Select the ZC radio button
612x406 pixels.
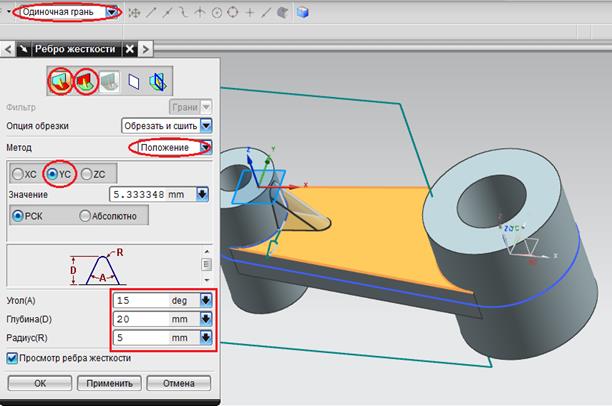click(86, 174)
